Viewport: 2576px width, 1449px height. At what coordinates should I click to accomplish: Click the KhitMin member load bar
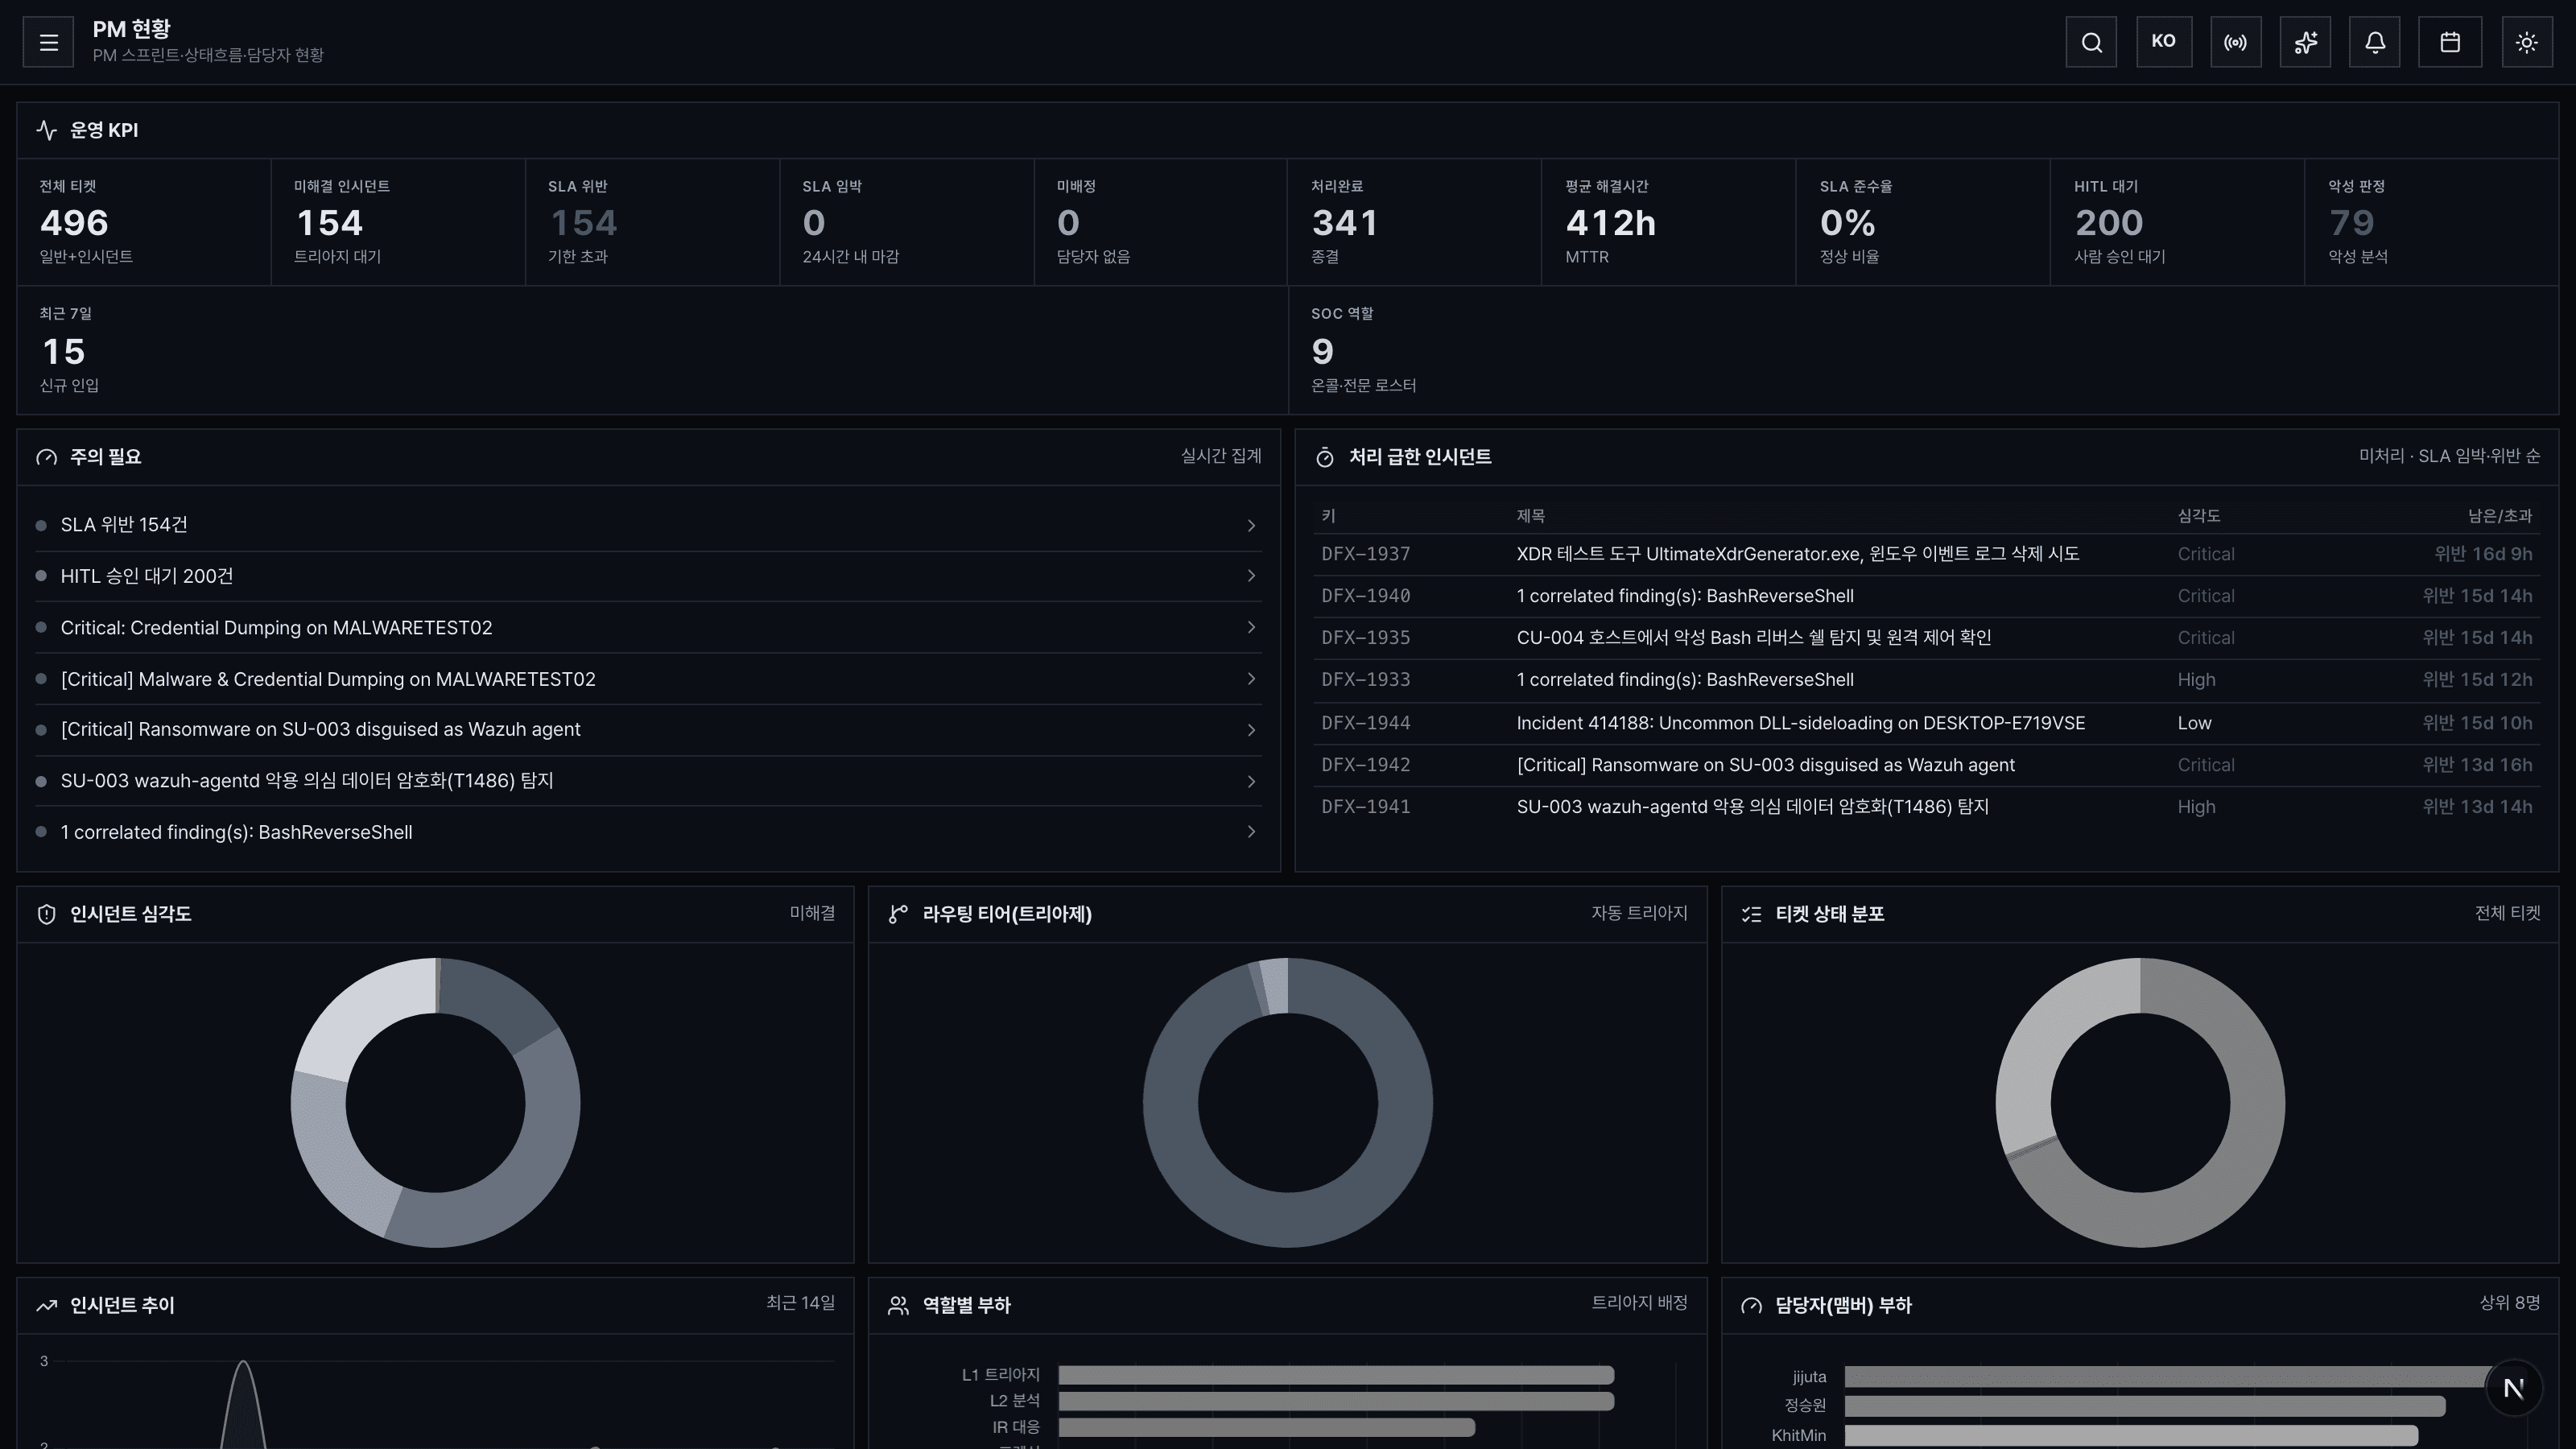click(x=2131, y=1435)
